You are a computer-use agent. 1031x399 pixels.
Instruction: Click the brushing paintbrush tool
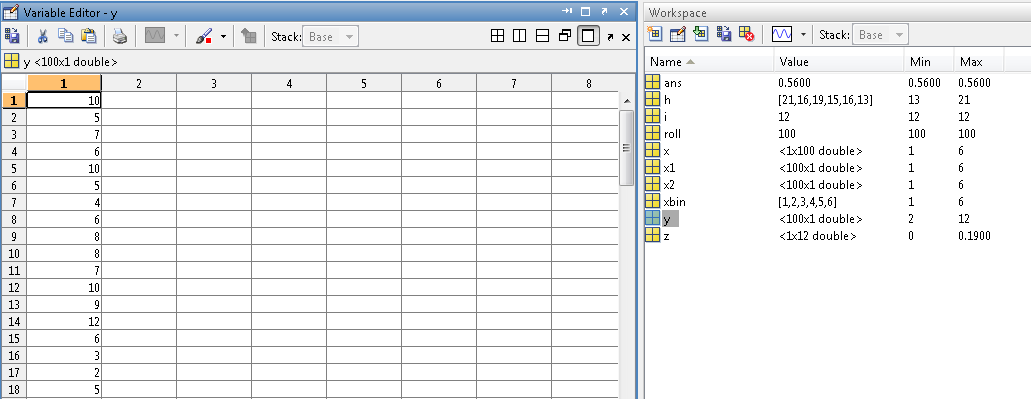[204, 36]
